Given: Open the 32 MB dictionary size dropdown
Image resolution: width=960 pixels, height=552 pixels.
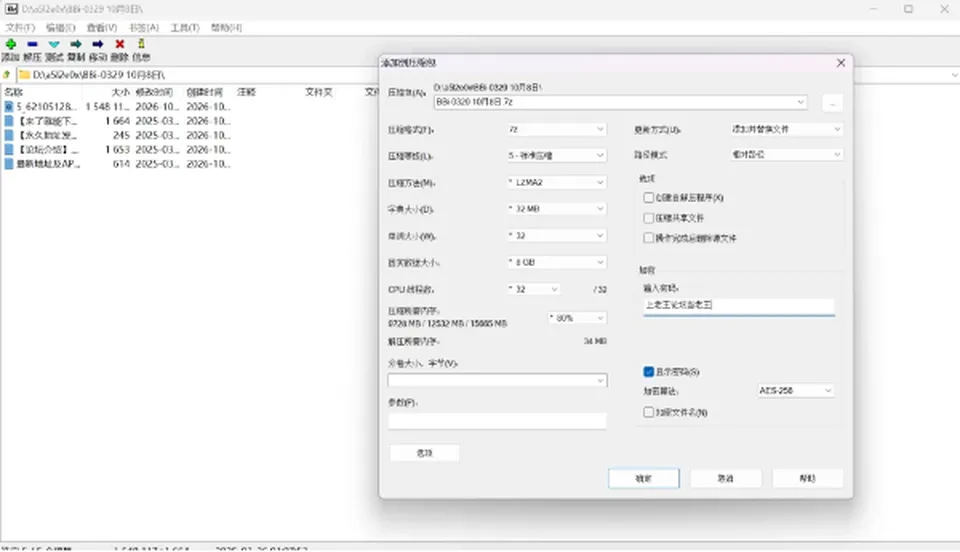Looking at the screenshot, I should click(x=557, y=209).
